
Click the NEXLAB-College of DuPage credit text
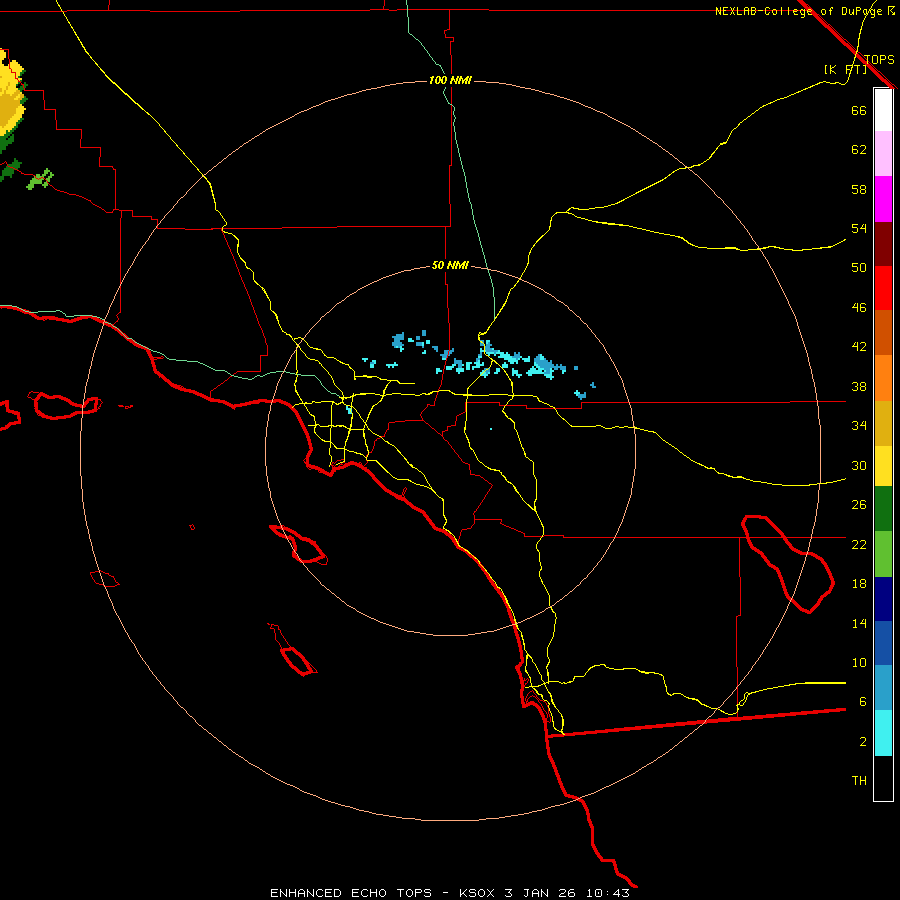(800, 11)
